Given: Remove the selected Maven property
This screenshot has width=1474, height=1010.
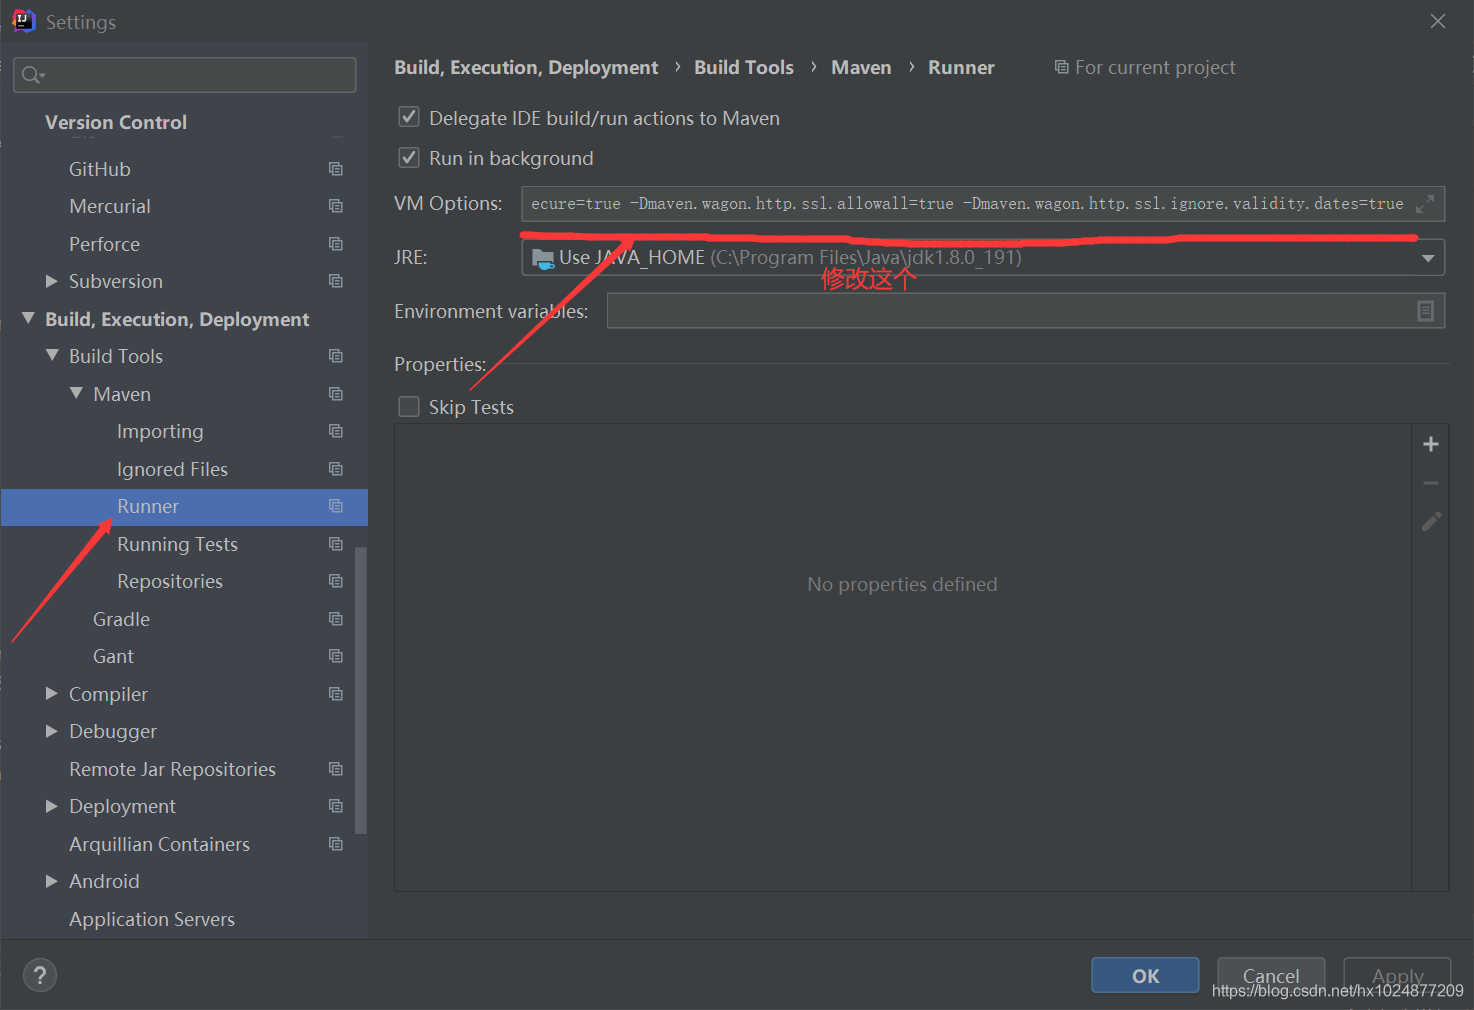Looking at the screenshot, I should (1431, 483).
